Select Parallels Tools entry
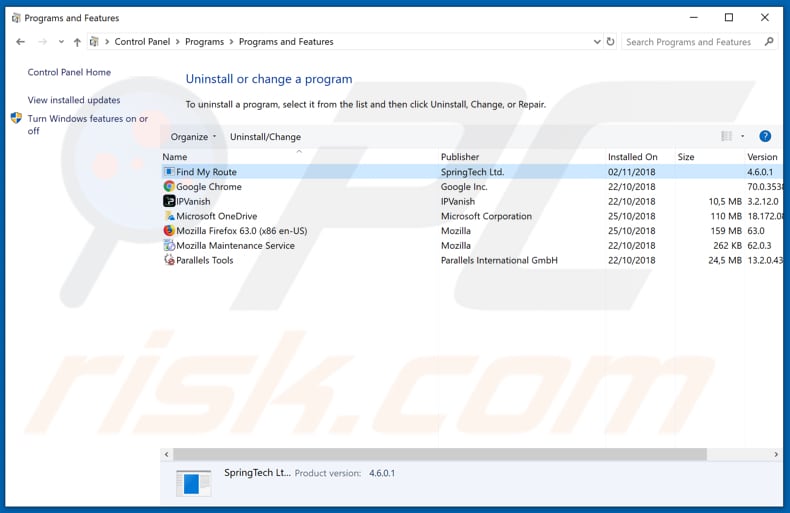790x513 pixels. coord(205,260)
